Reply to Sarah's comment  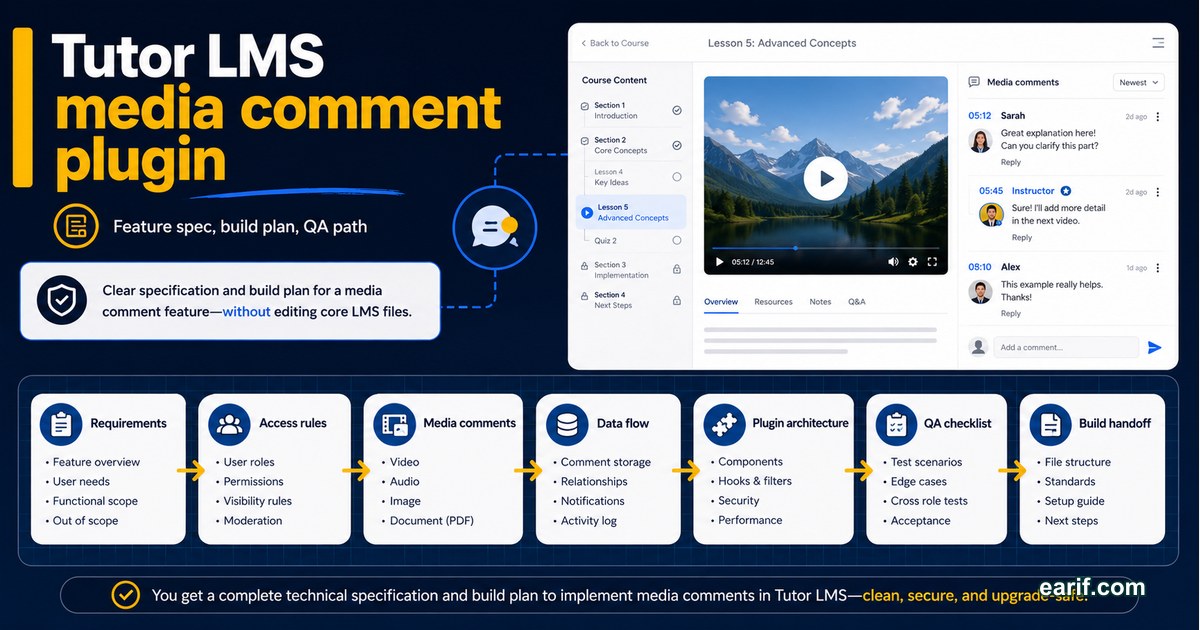pos(1011,162)
